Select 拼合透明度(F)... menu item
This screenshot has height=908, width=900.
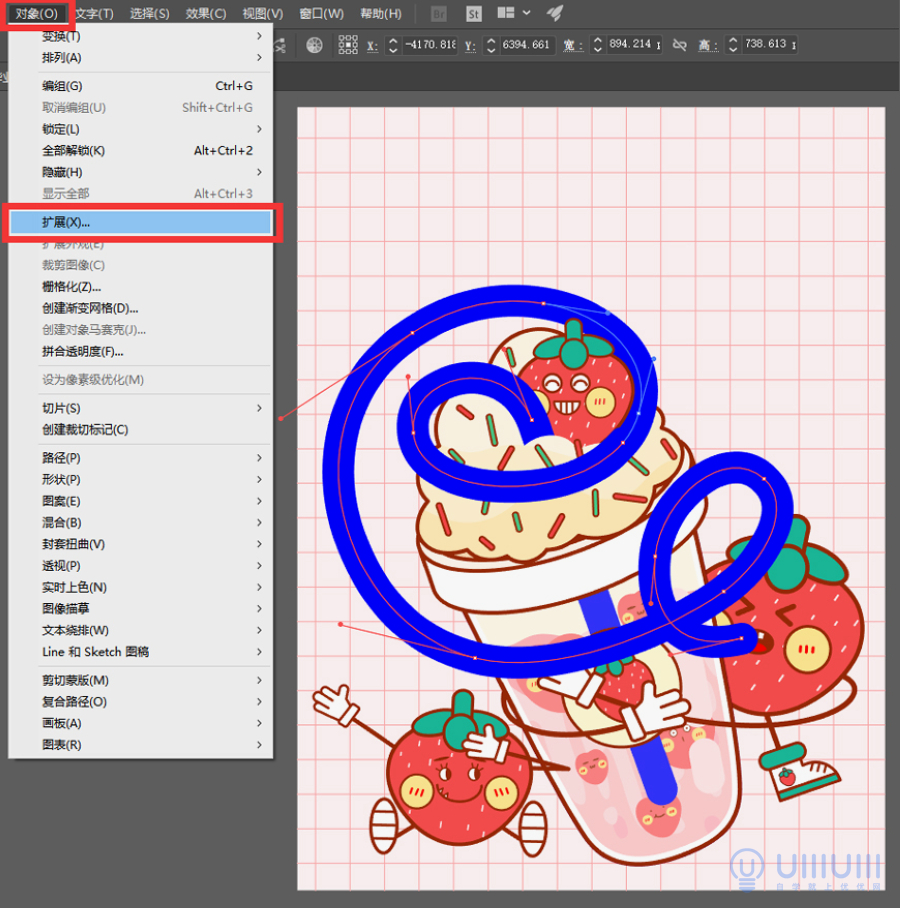(x=140, y=352)
